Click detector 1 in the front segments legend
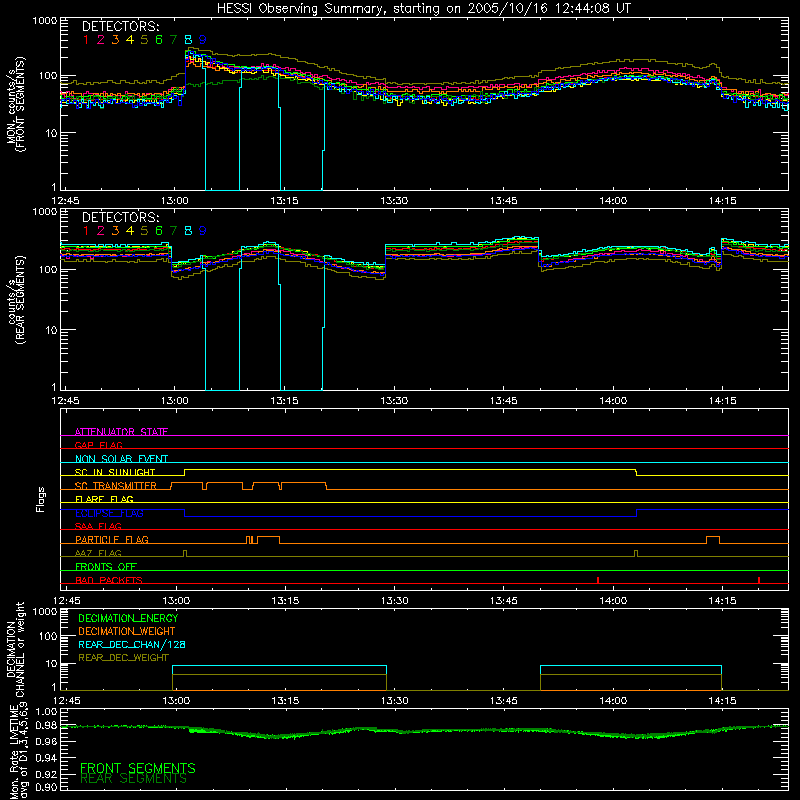 pyautogui.click(x=86, y=40)
